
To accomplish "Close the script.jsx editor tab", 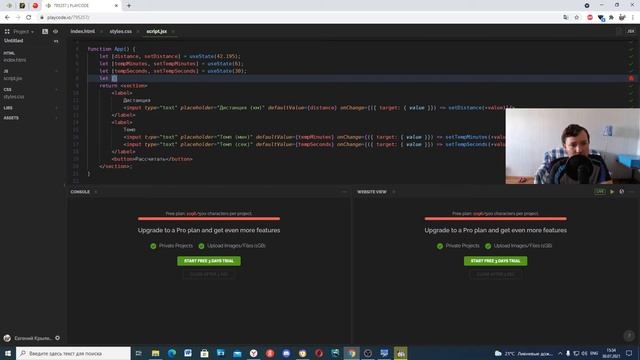I will pos(173,31).
